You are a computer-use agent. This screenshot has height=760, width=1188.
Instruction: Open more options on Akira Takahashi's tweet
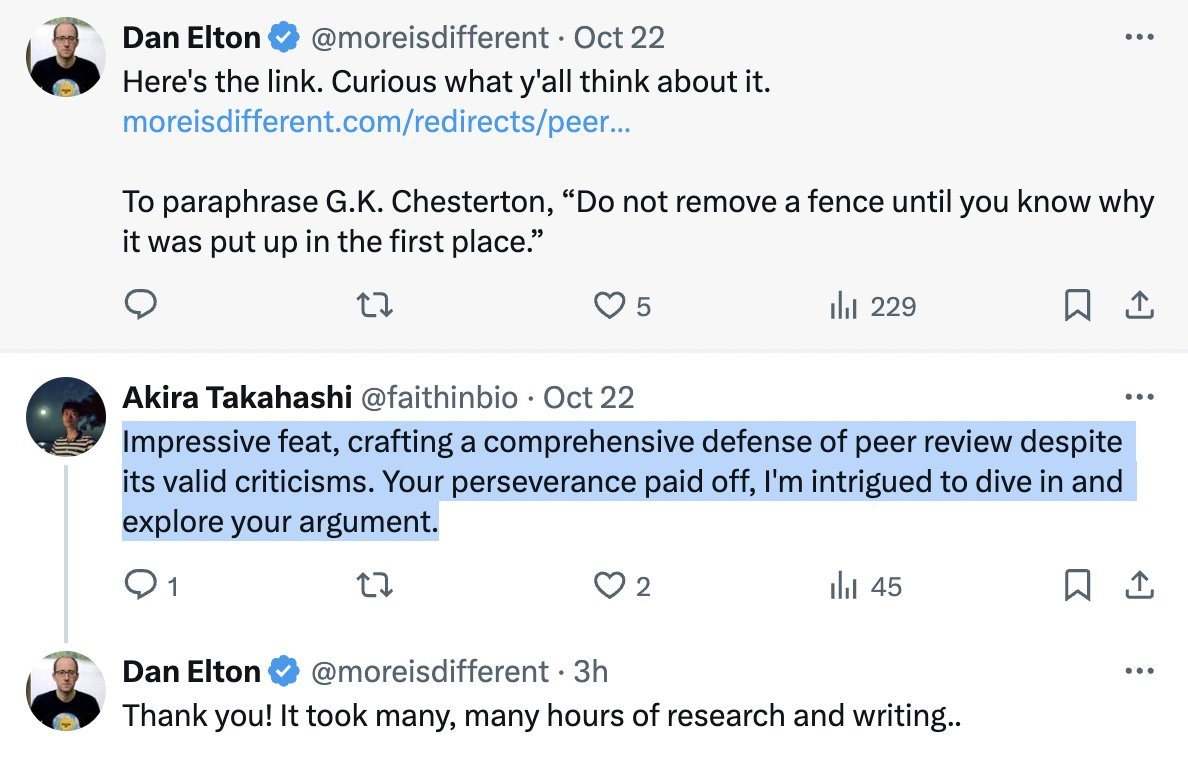pos(1140,397)
